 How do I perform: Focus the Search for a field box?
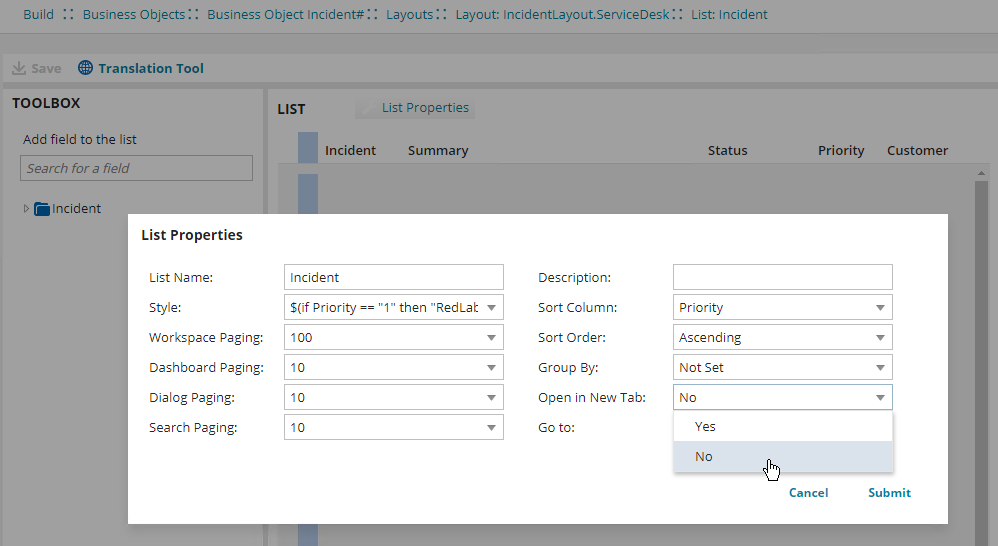tap(136, 168)
